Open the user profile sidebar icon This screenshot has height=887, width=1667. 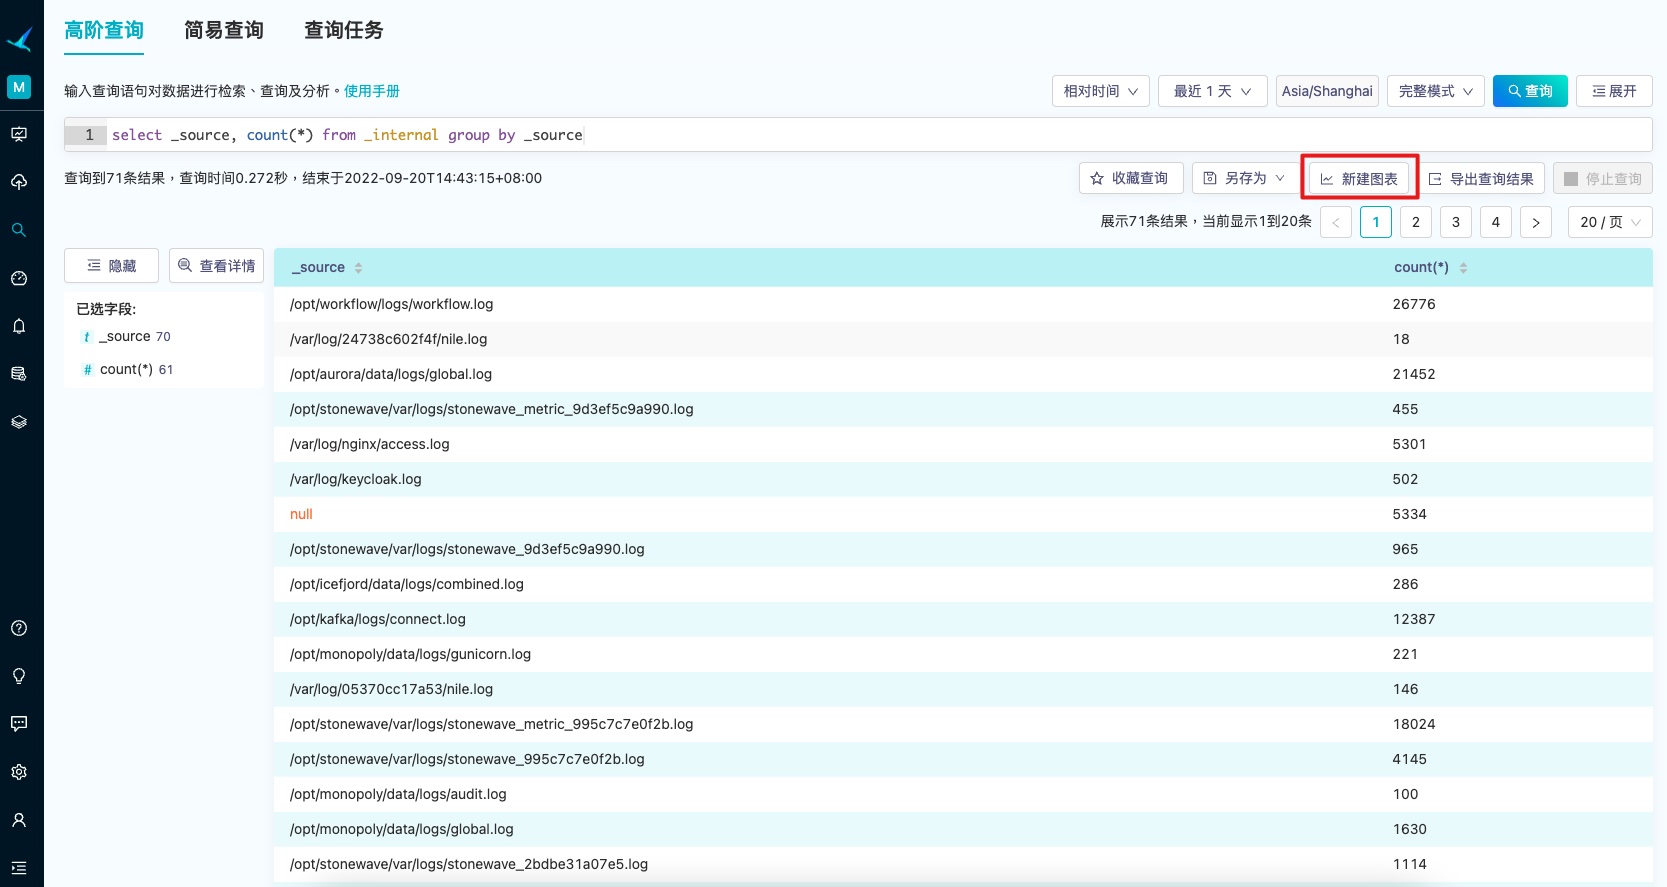19,820
